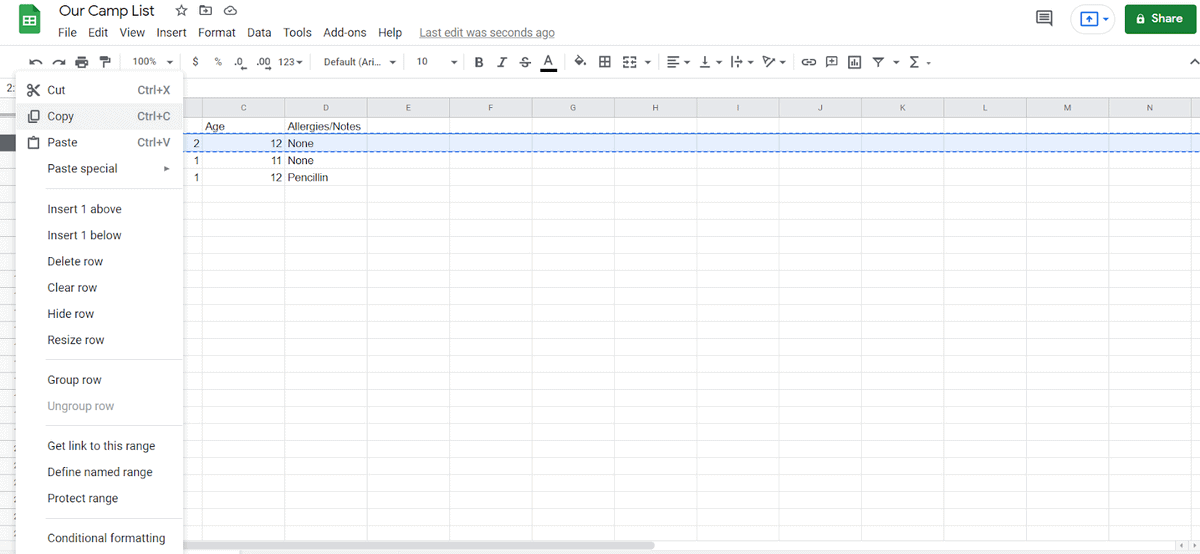1200x554 pixels.
Task: Activate the Paint format tool
Action: (x=105, y=62)
